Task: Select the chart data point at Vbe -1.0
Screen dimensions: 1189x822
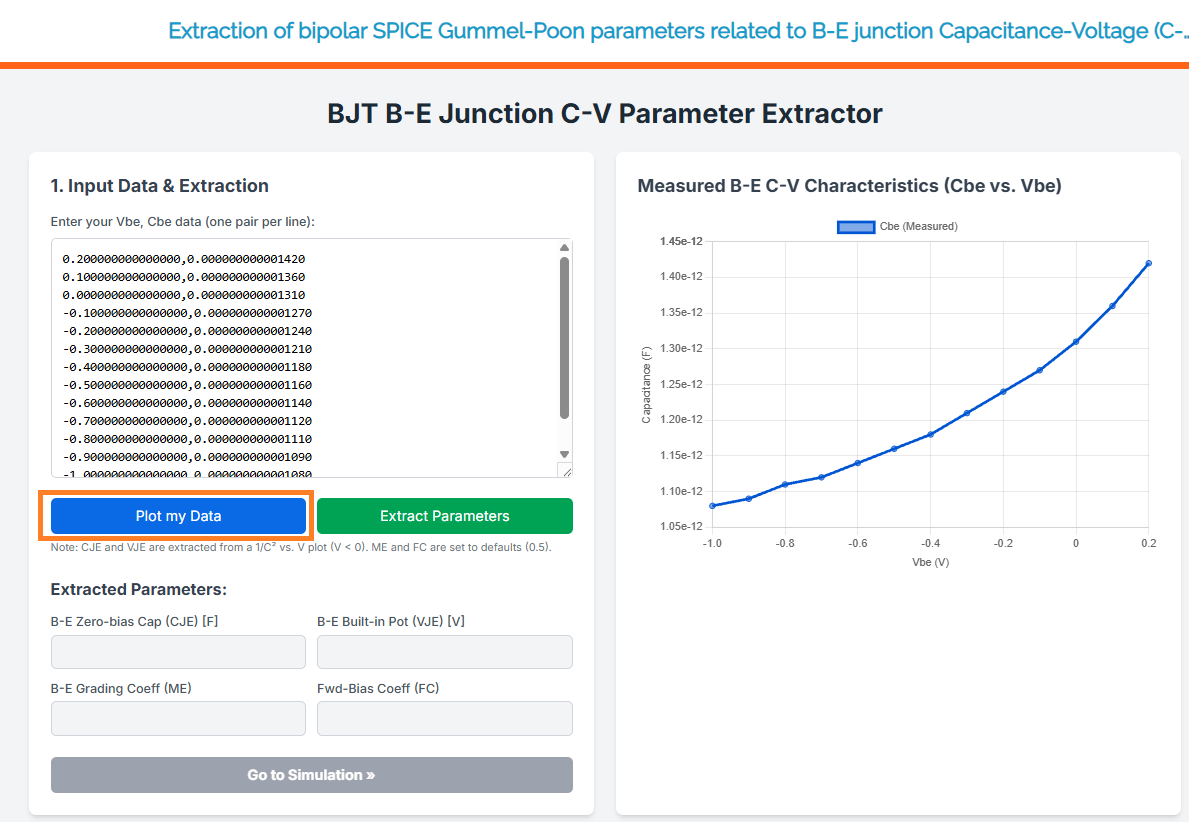Action: [712, 505]
